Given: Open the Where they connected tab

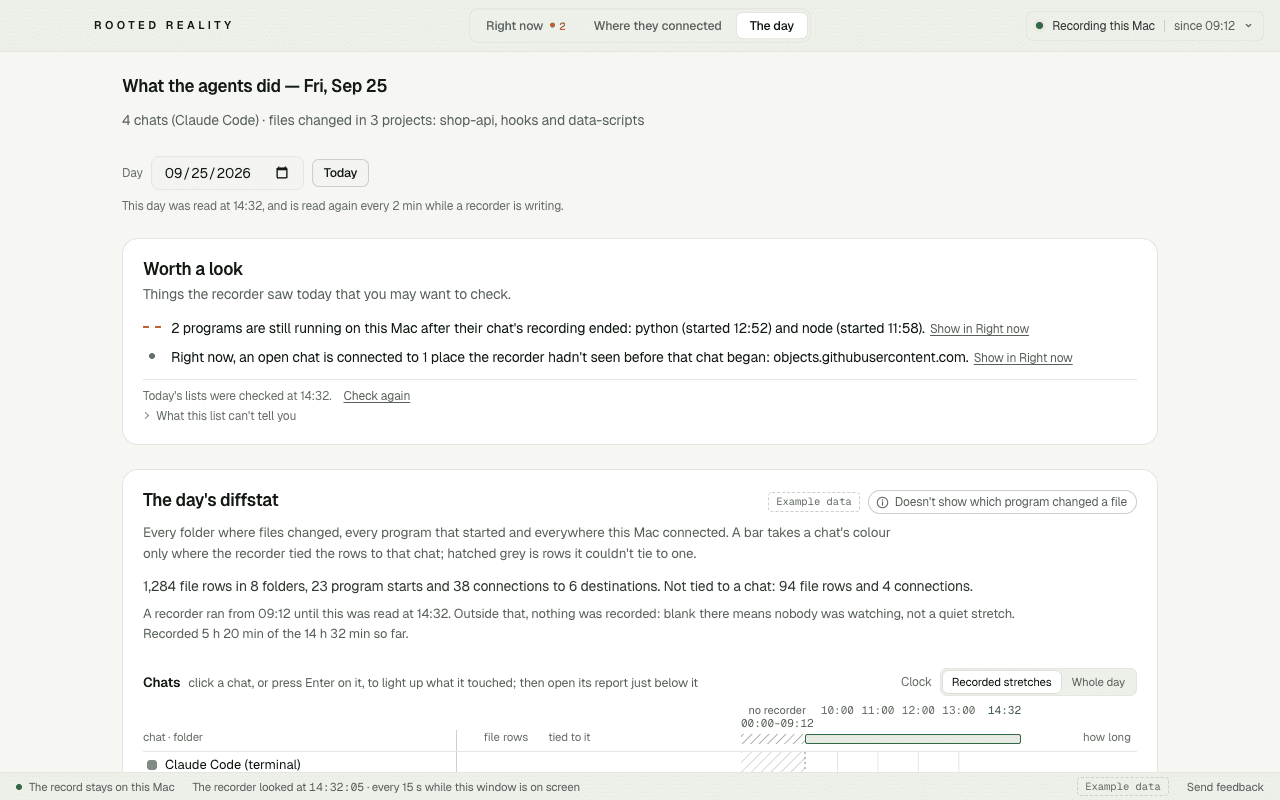Looking at the screenshot, I should [657, 26].
